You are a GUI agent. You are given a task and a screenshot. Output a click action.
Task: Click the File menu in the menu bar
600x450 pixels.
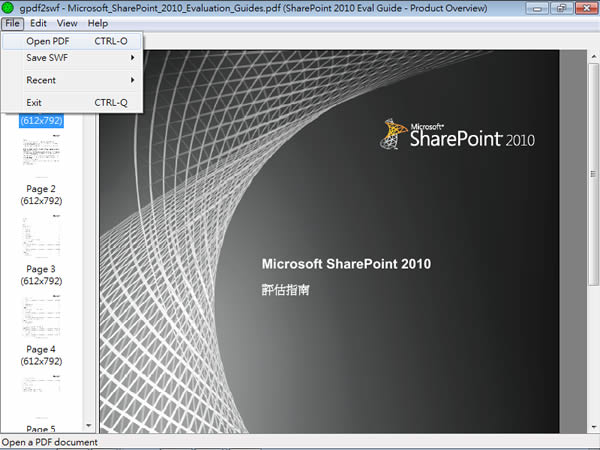pyautogui.click(x=12, y=23)
